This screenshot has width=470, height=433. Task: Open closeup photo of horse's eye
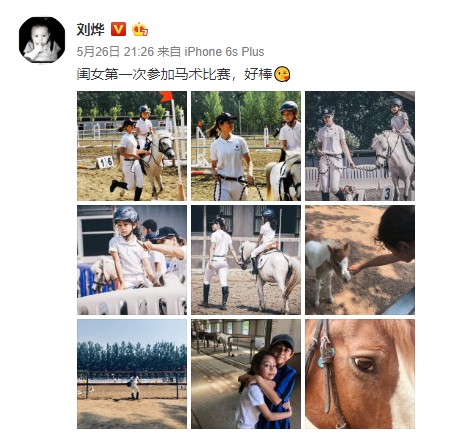click(360, 374)
